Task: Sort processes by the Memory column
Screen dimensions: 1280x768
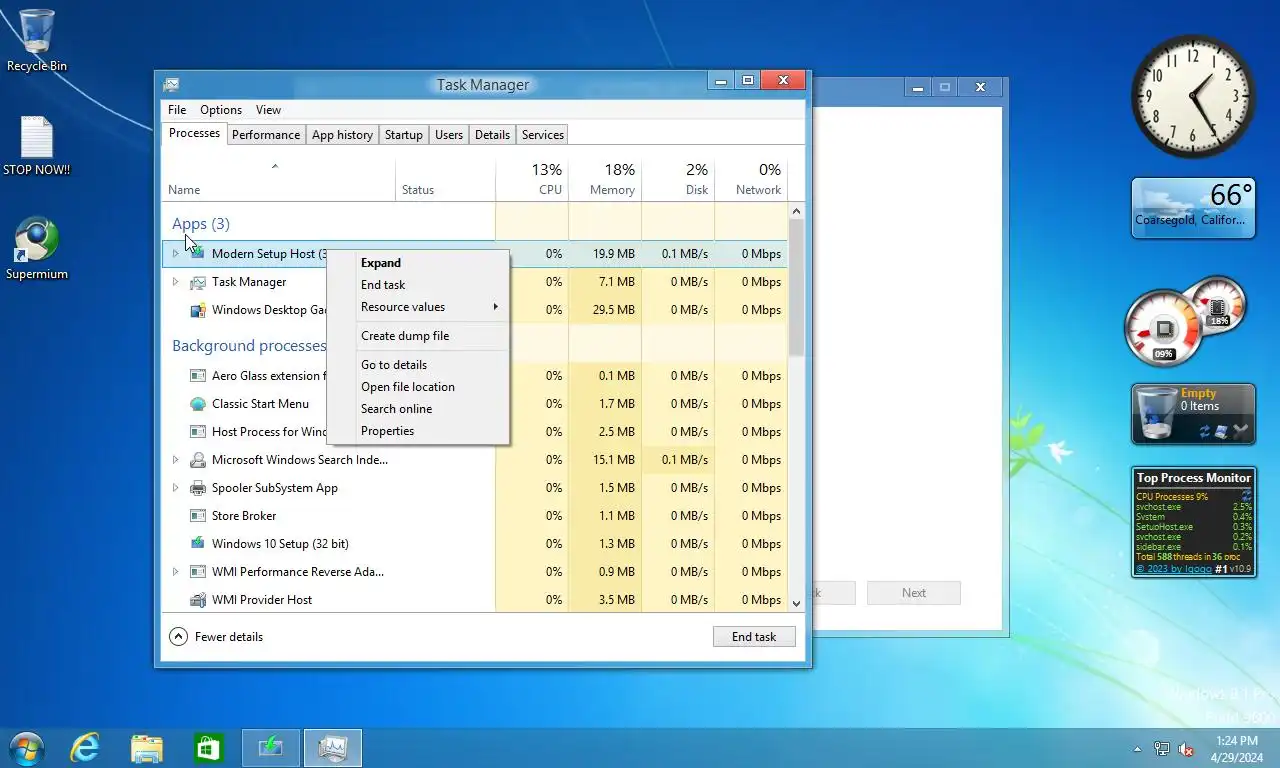Action: tap(605, 179)
